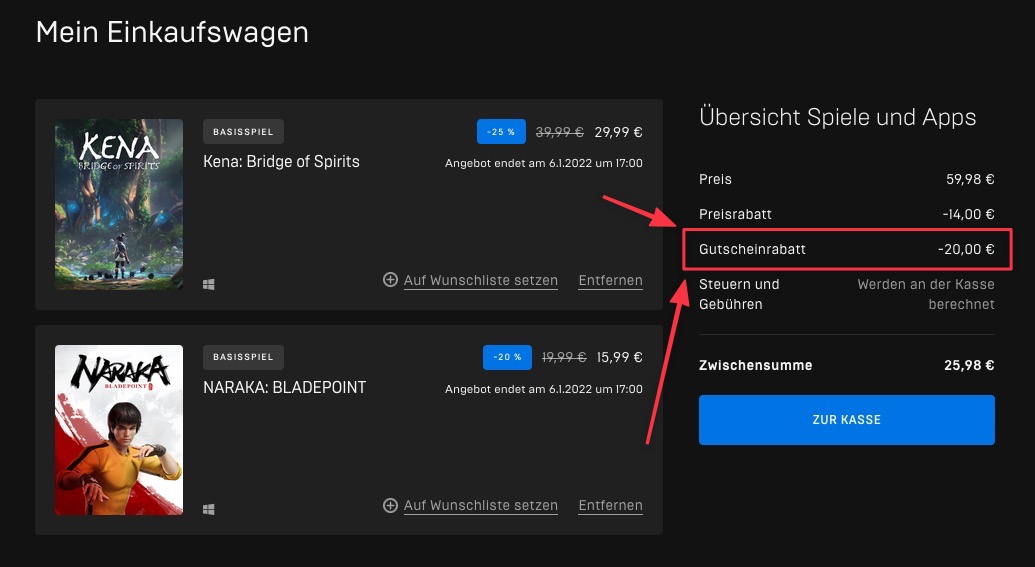Click the Gutscheinrabatt label
1035x567 pixels.
[x=752, y=250]
